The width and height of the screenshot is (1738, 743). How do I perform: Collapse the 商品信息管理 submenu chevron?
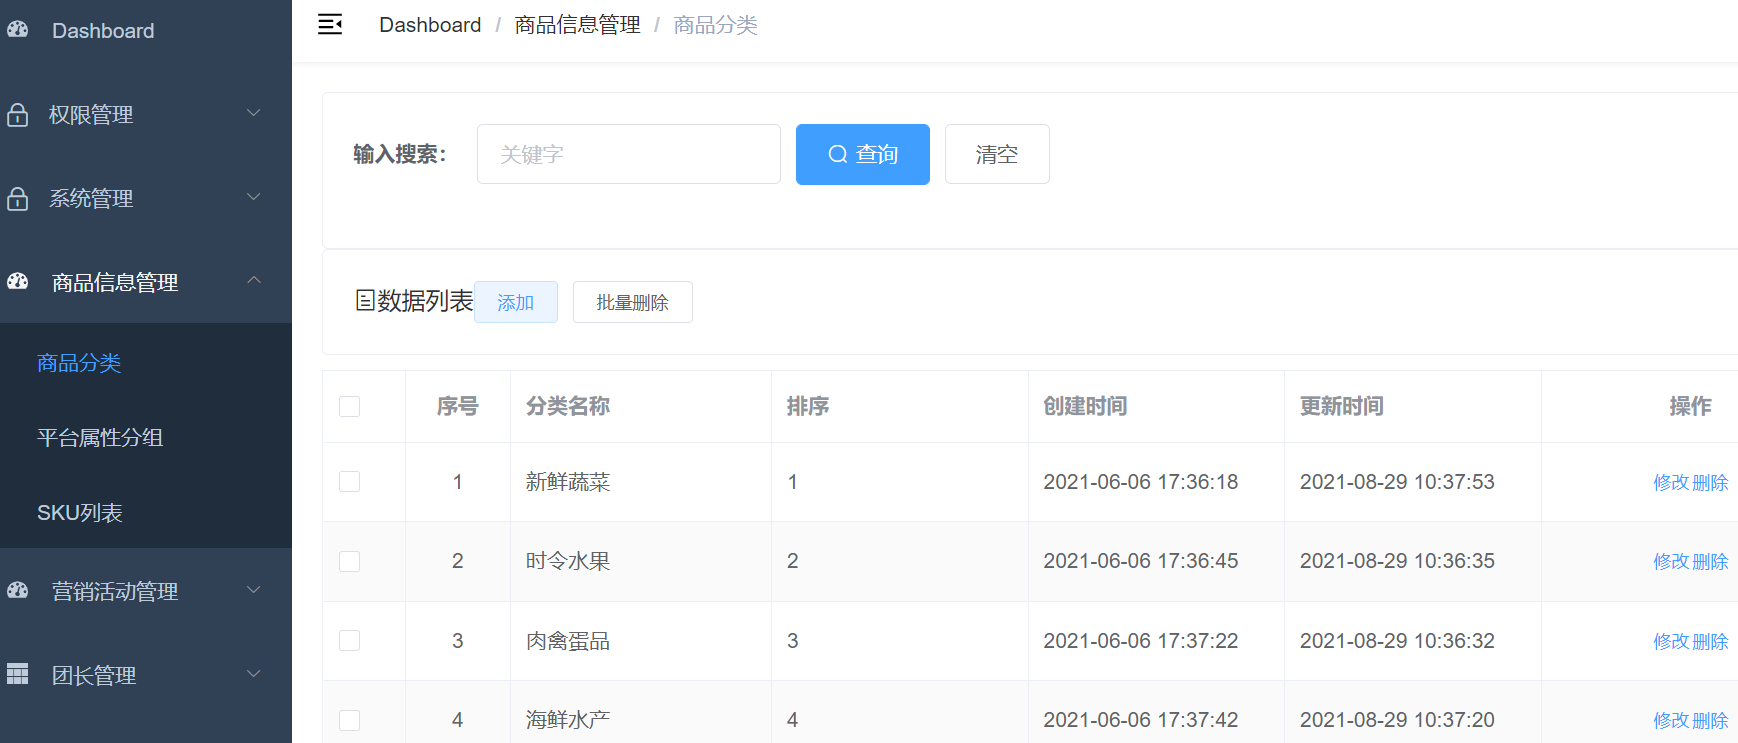(254, 280)
